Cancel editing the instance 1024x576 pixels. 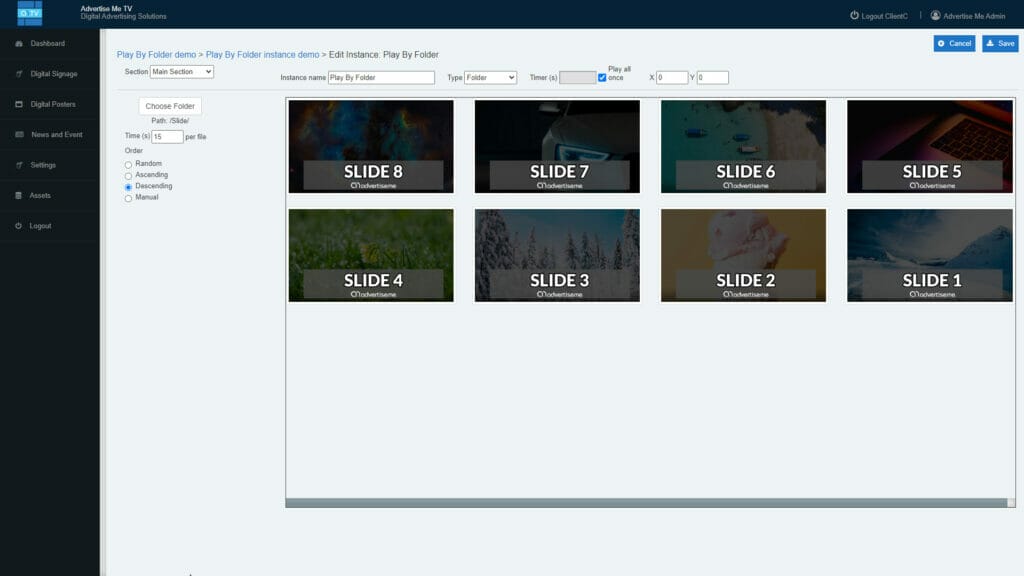(x=952, y=44)
